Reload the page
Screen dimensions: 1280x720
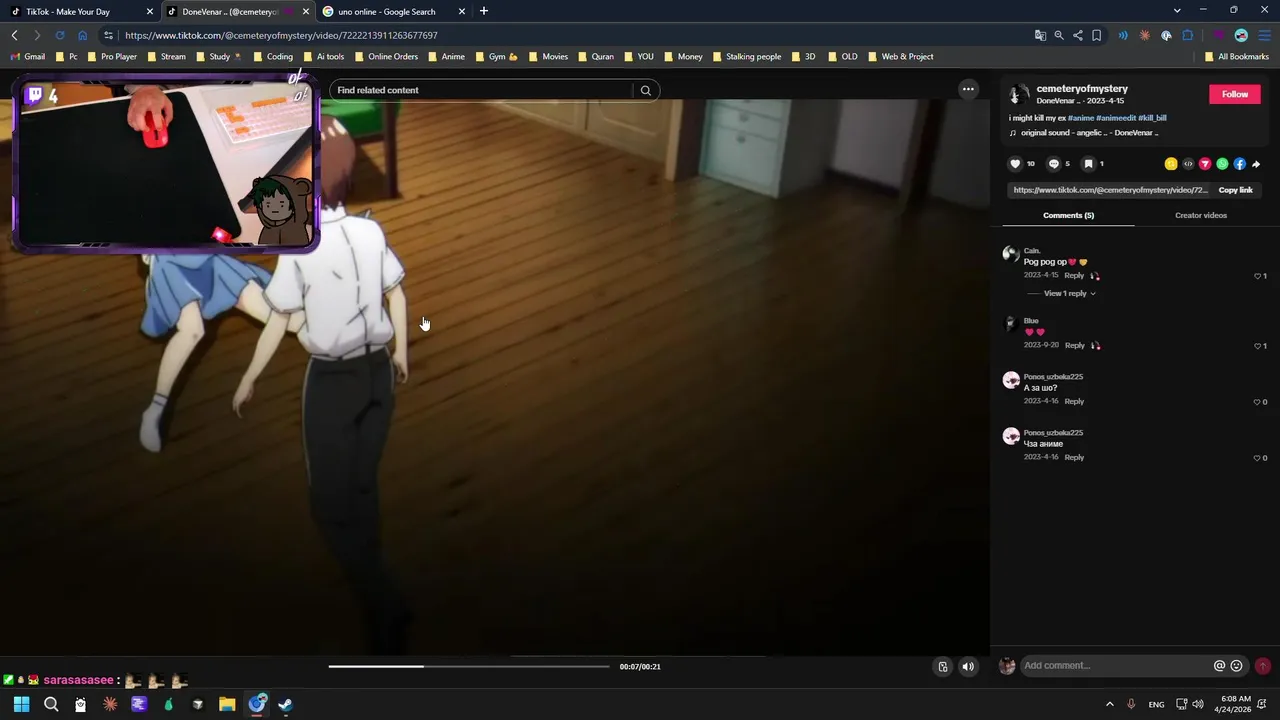(60, 35)
